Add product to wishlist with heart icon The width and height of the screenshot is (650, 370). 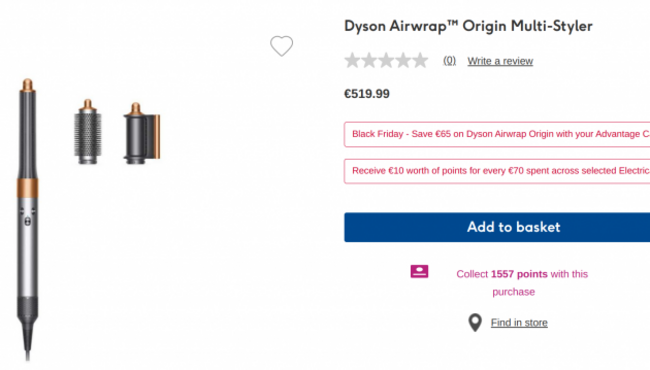(281, 46)
